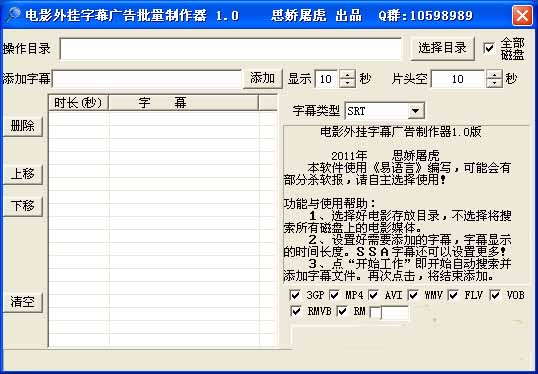Move the subtitle up with the 上移 button

[x=23, y=174]
